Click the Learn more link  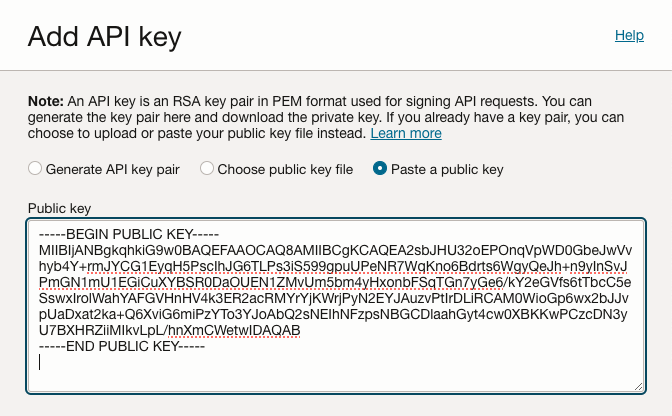[406, 133]
